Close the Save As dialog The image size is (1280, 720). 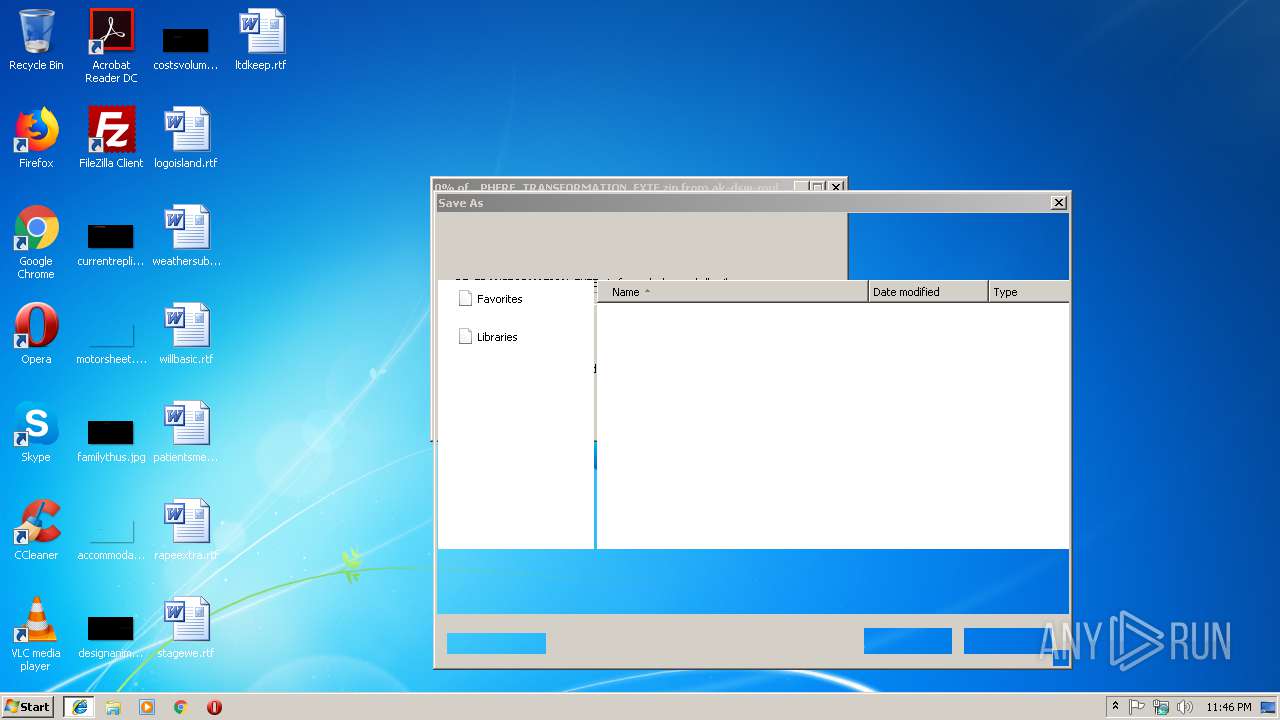[1058, 203]
